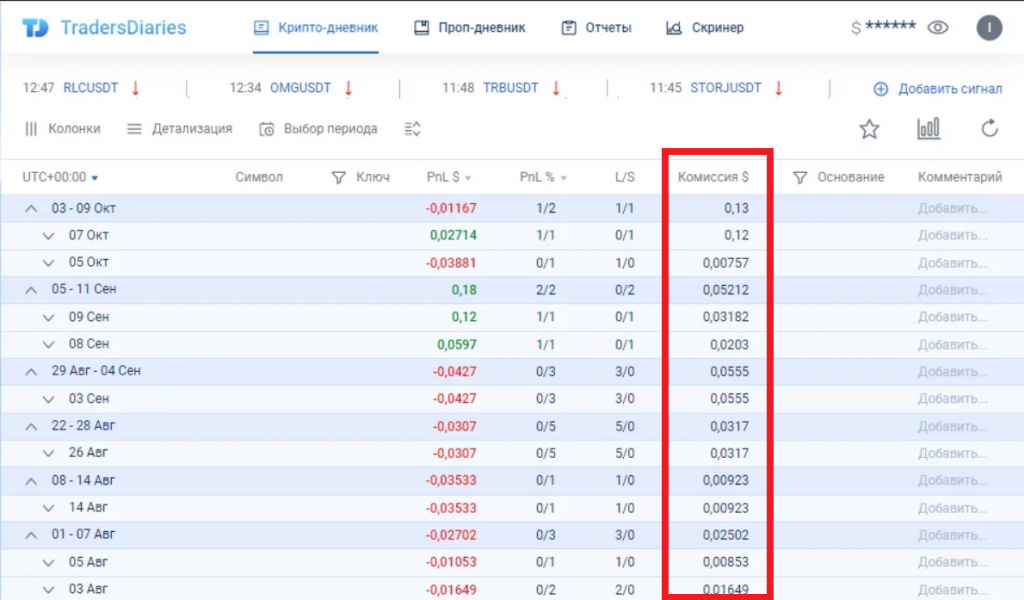The image size is (1024, 600).
Task: Collapse the 29 Авг - 04 Сен week
Action: [x=31, y=371]
